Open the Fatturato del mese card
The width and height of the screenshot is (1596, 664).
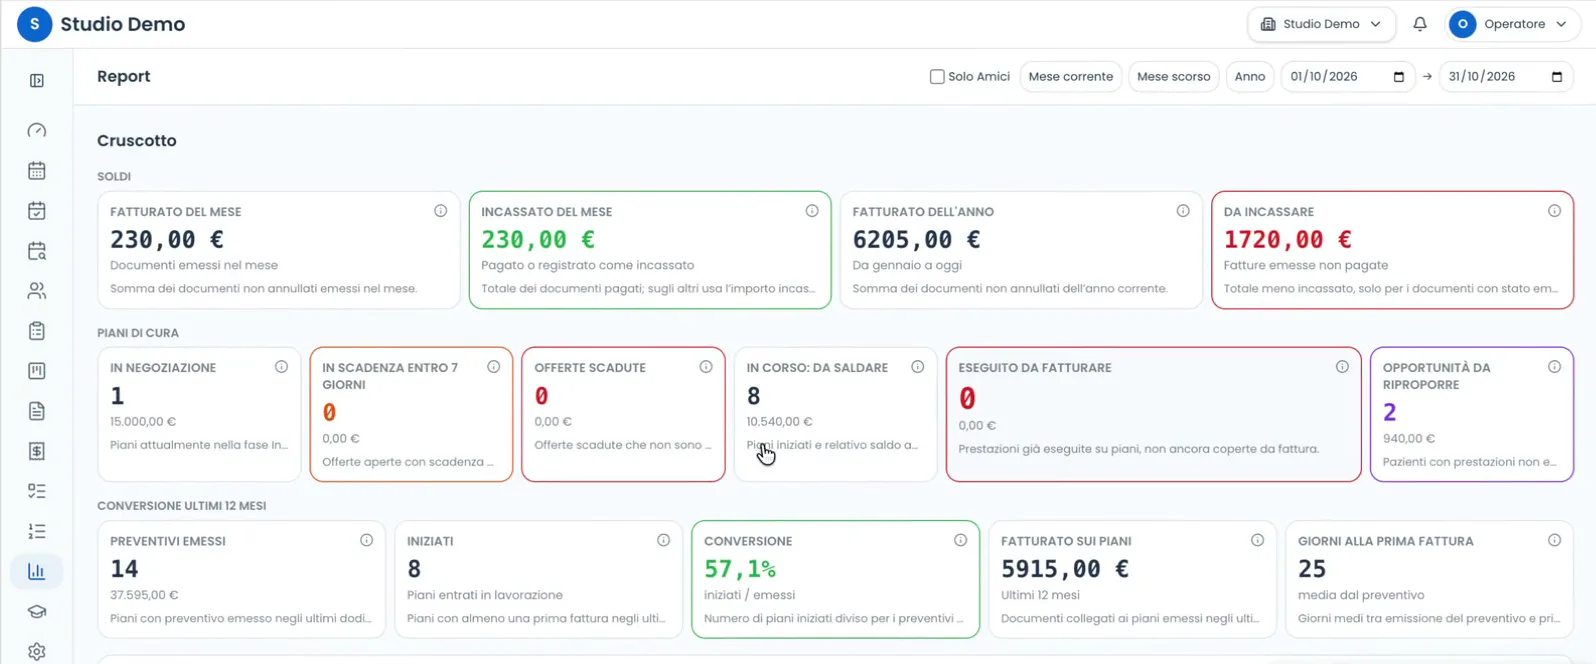click(x=279, y=250)
